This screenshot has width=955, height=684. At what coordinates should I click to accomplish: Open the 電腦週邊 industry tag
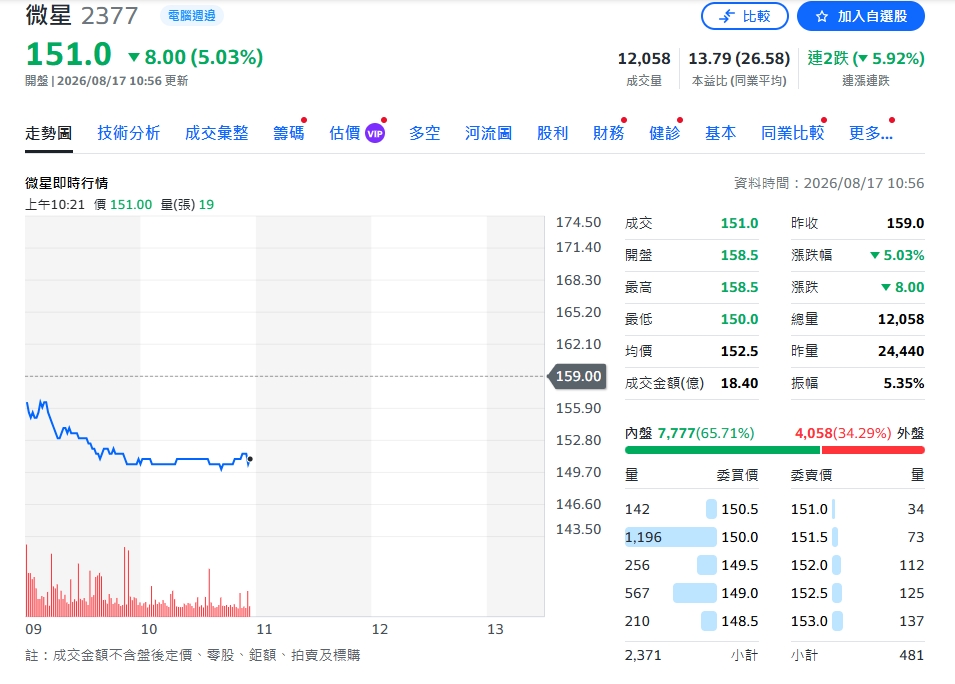tap(192, 16)
